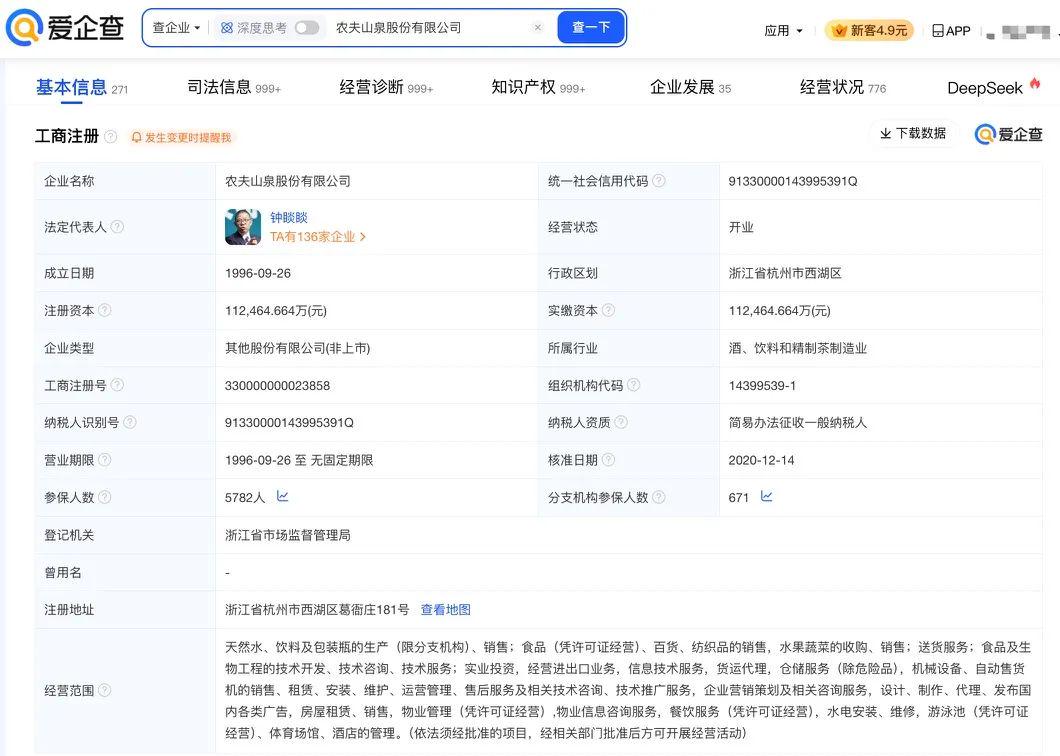Open the 钟睒睒 profile link
The image size is (1060, 756).
(289, 217)
